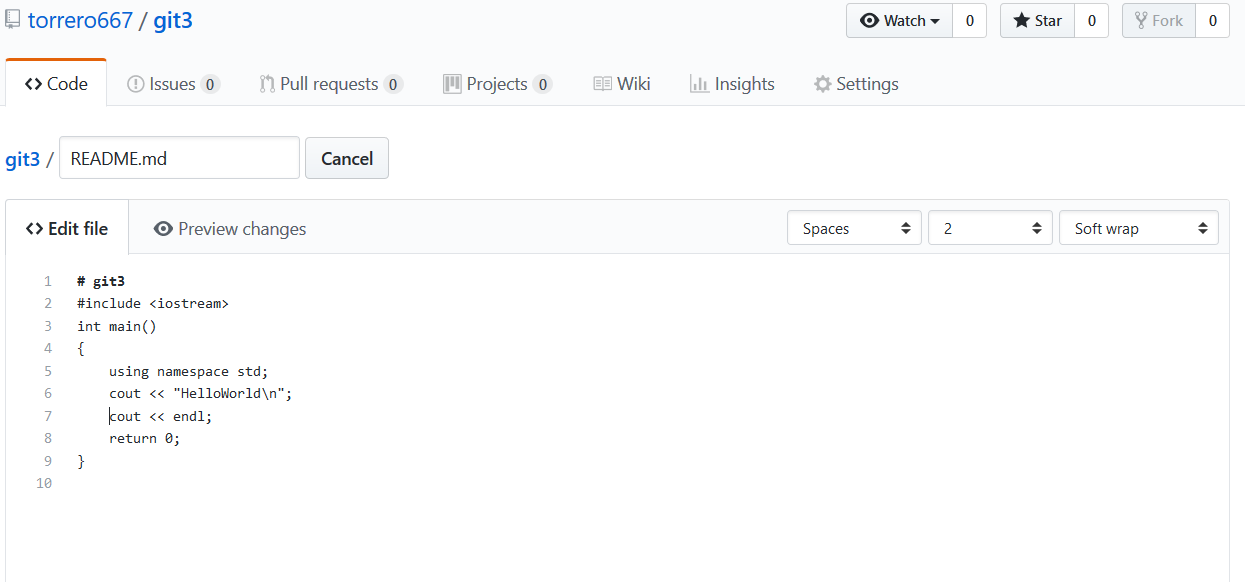Click the '#include <iostream>' line
The width and height of the screenshot is (1245, 582).
point(153,303)
